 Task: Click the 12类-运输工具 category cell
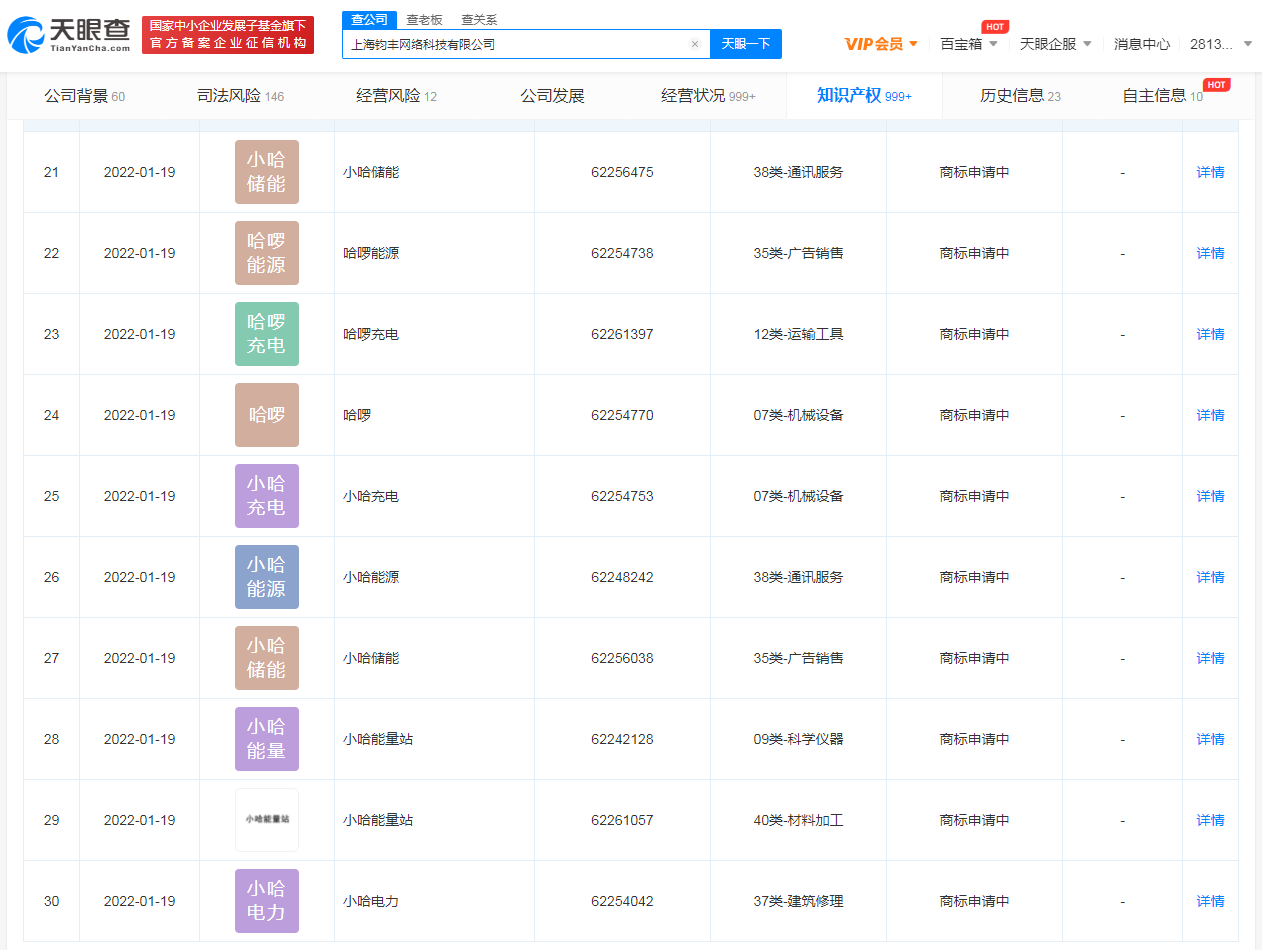(x=798, y=334)
